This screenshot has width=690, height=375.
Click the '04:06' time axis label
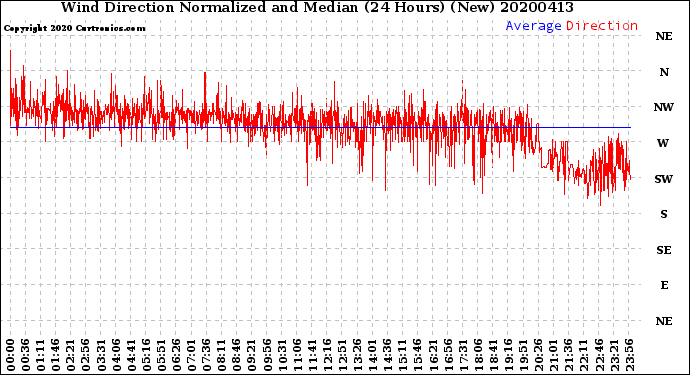coord(116,356)
